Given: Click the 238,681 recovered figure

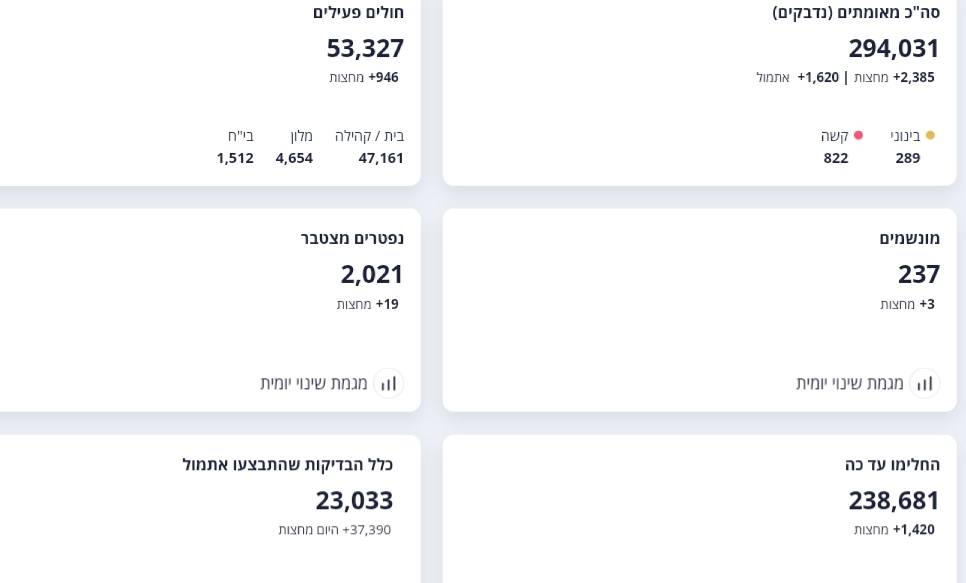Looking at the screenshot, I should [x=893, y=499].
